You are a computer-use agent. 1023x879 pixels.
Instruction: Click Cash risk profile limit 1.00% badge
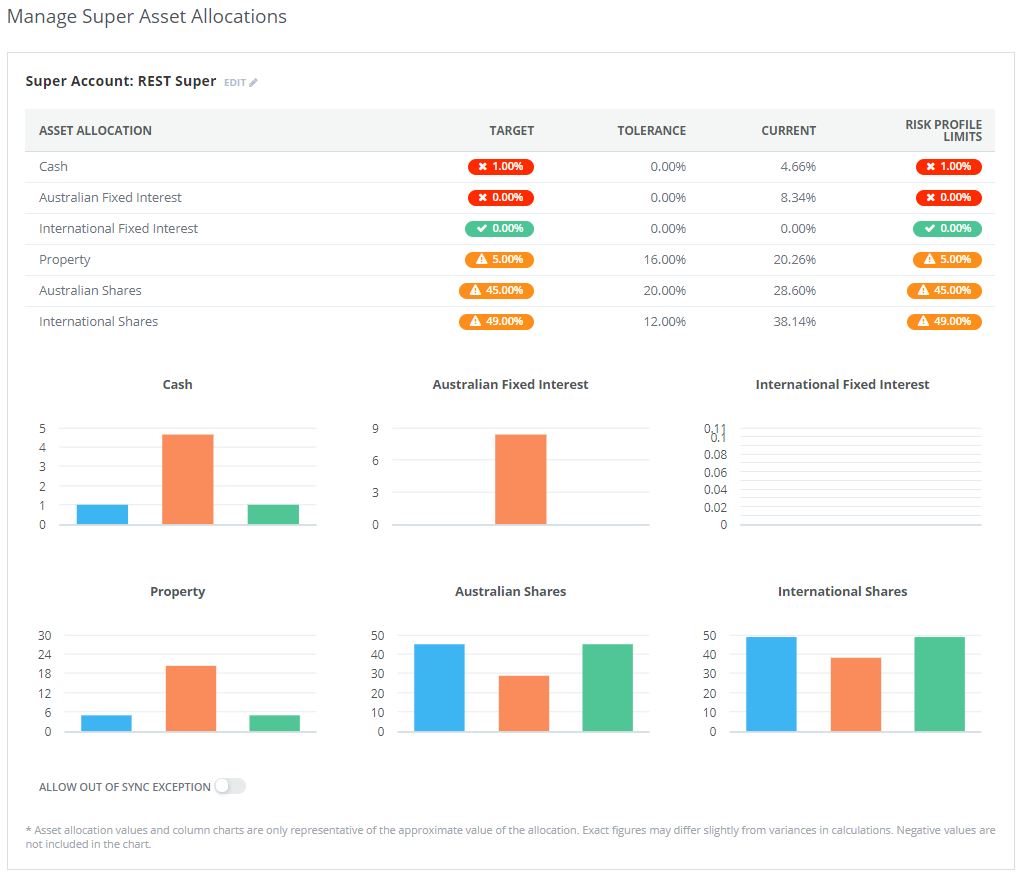pos(948,167)
